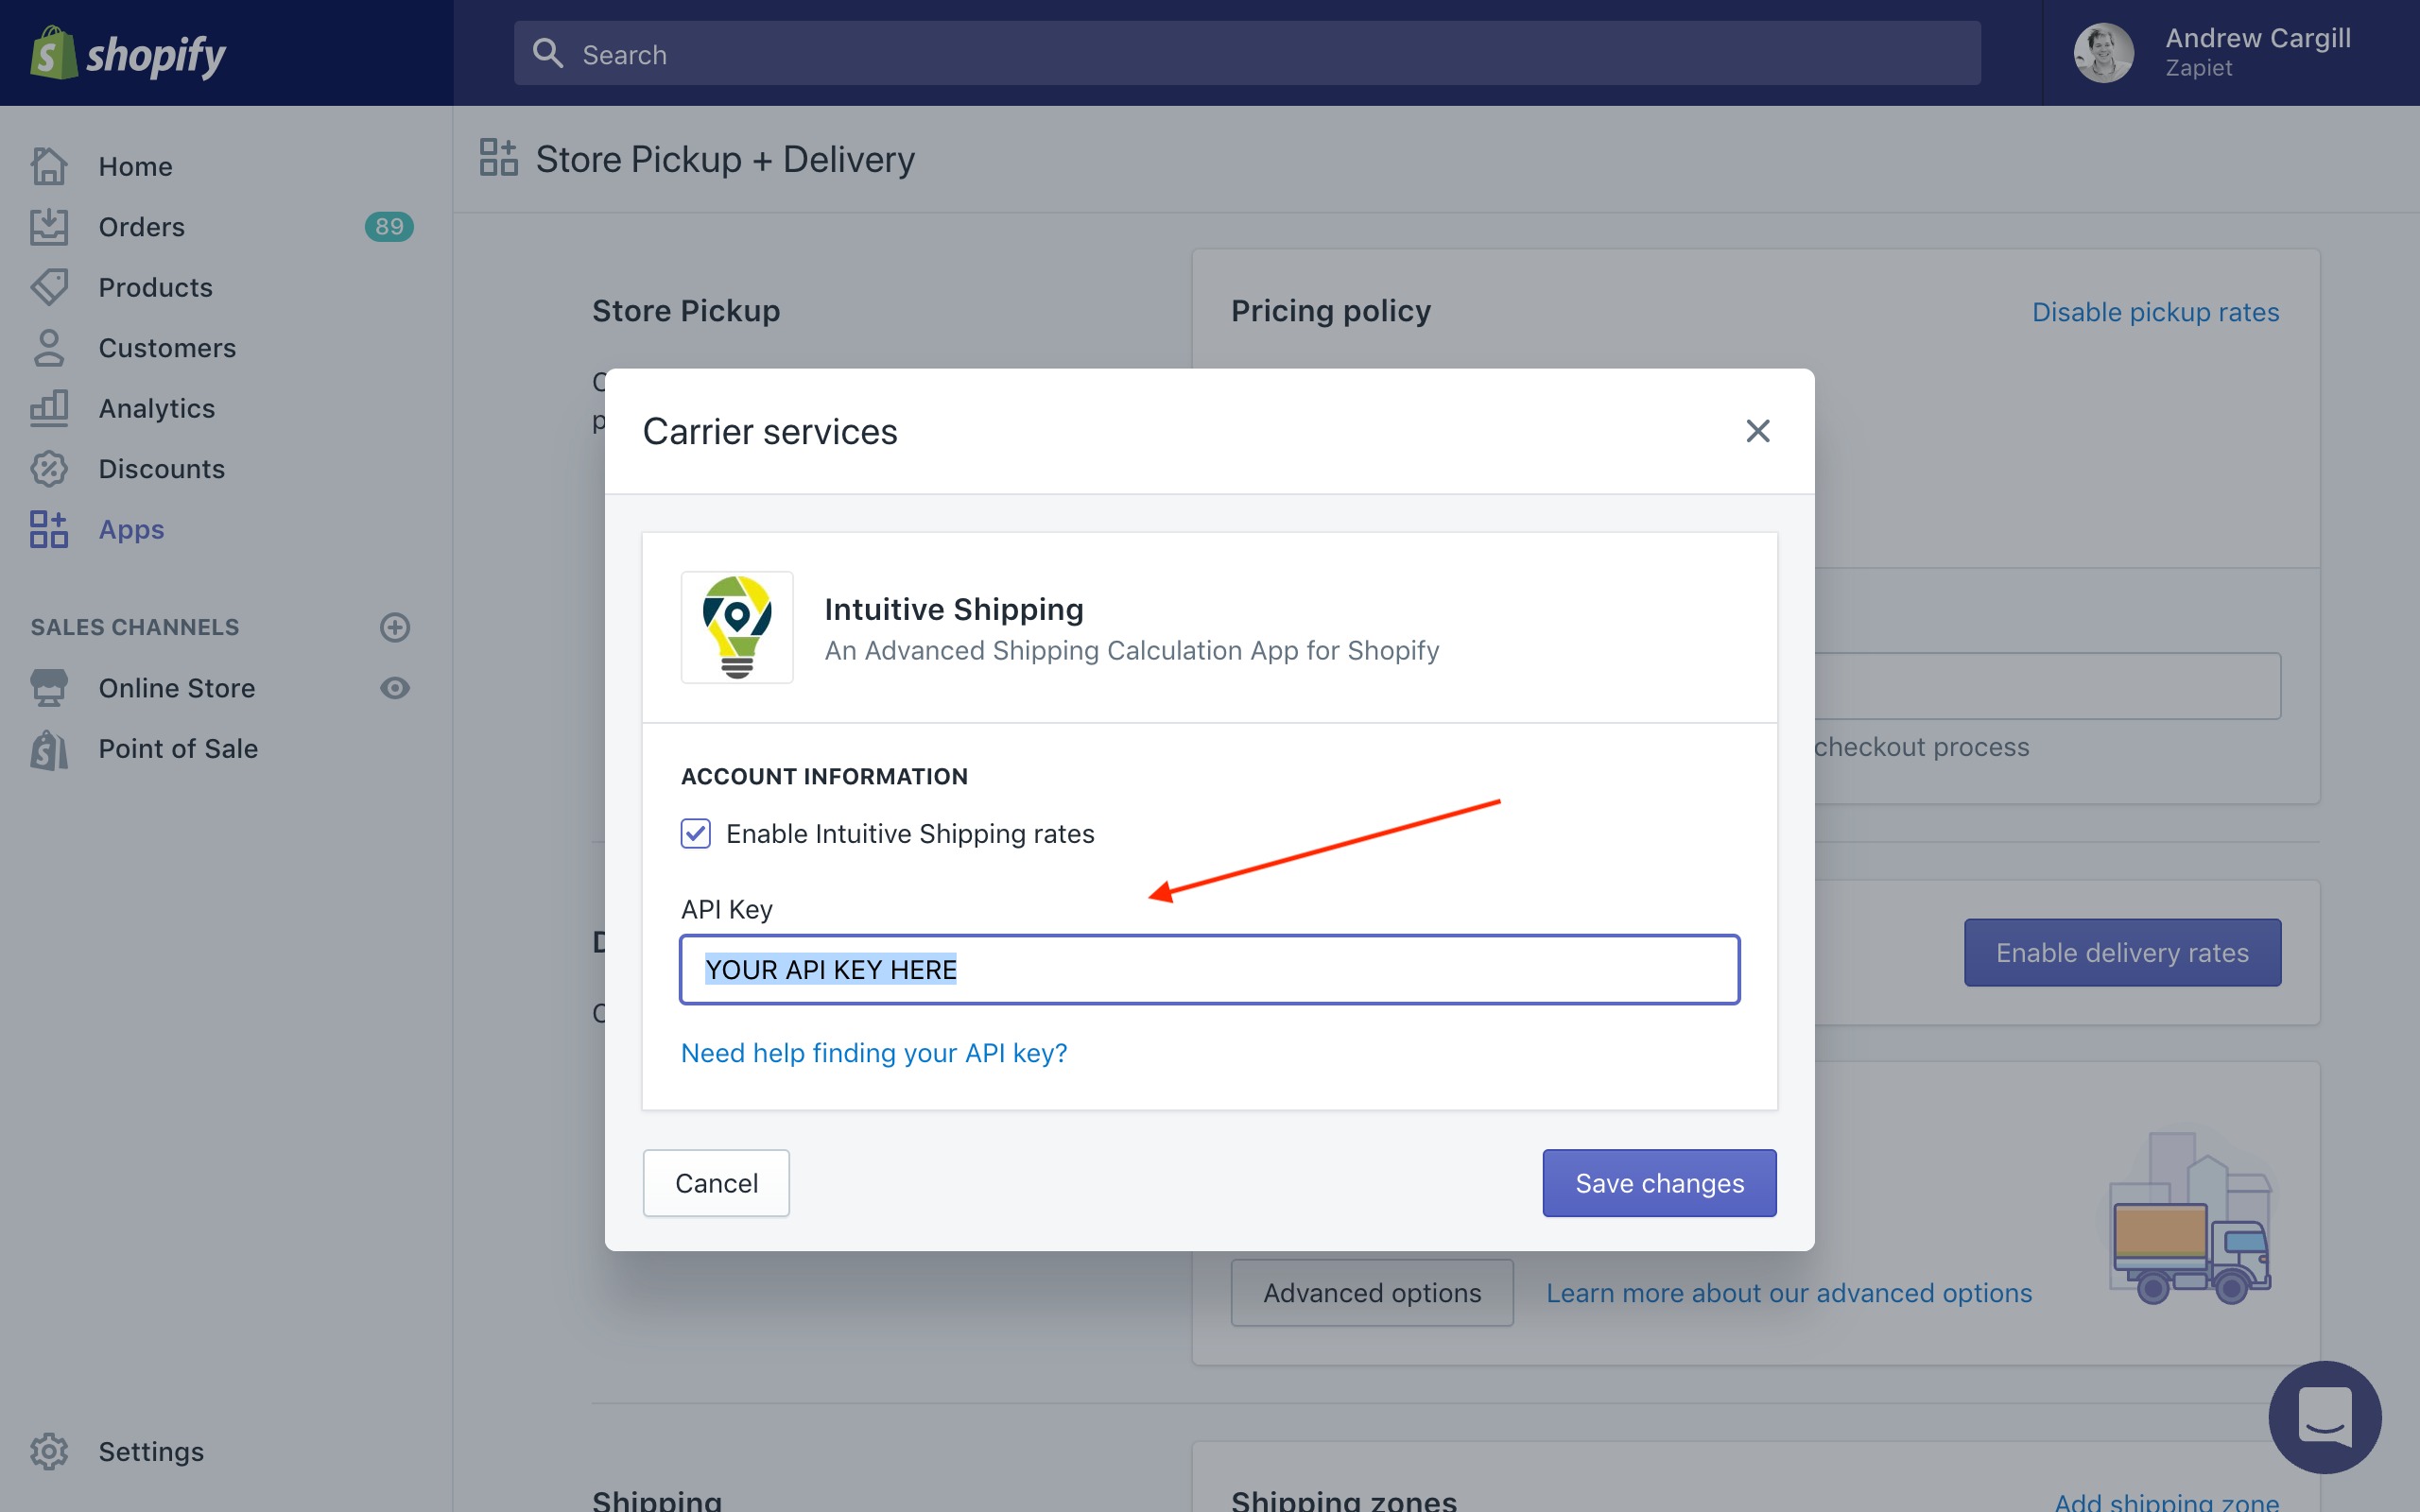This screenshot has width=2420, height=1512.
Task: Click the Point of Sale bag icon
Action: click(x=49, y=749)
